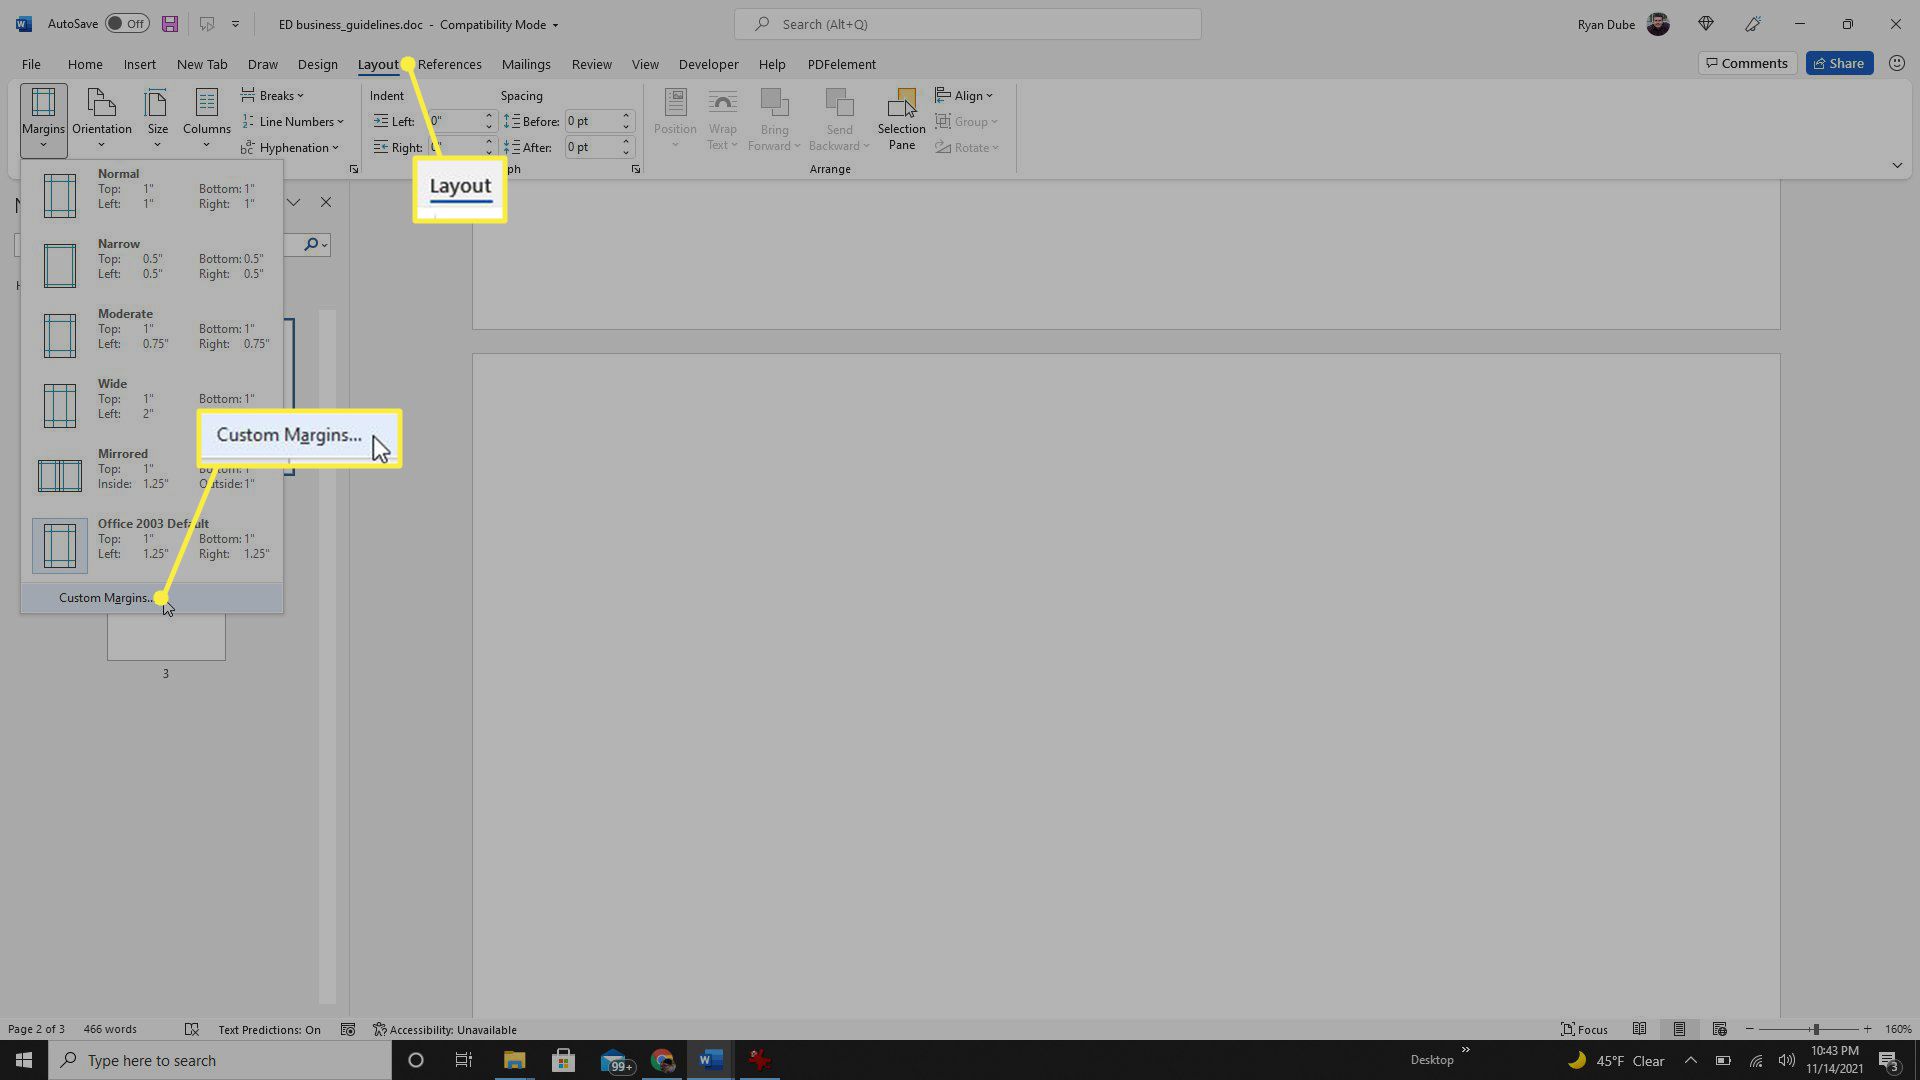Open the Indent Left dropdown
The width and height of the screenshot is (1920, 1080).
(488, 121)
